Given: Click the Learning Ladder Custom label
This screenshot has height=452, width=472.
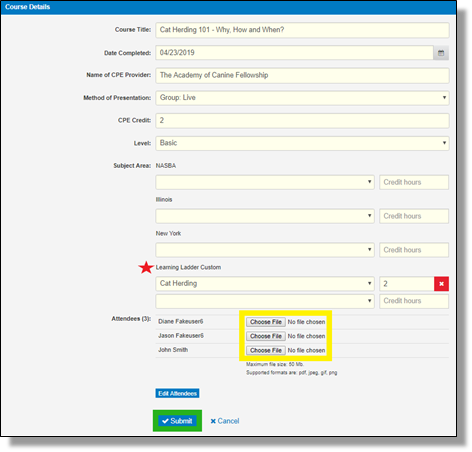Looking at the screenshot, I should 188,267.
